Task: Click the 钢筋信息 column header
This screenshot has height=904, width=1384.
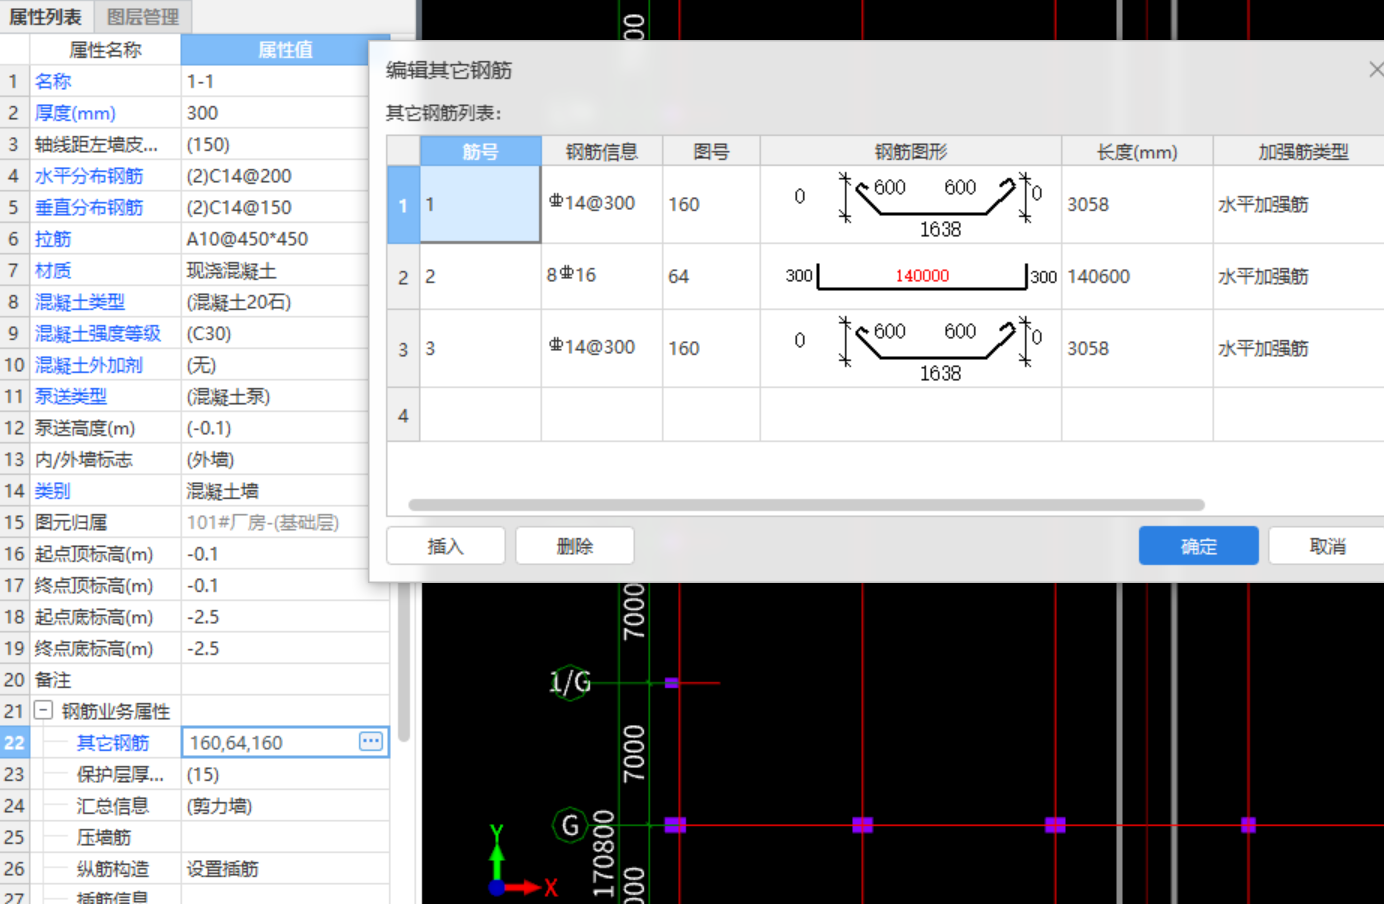Action: click(602, 151)
